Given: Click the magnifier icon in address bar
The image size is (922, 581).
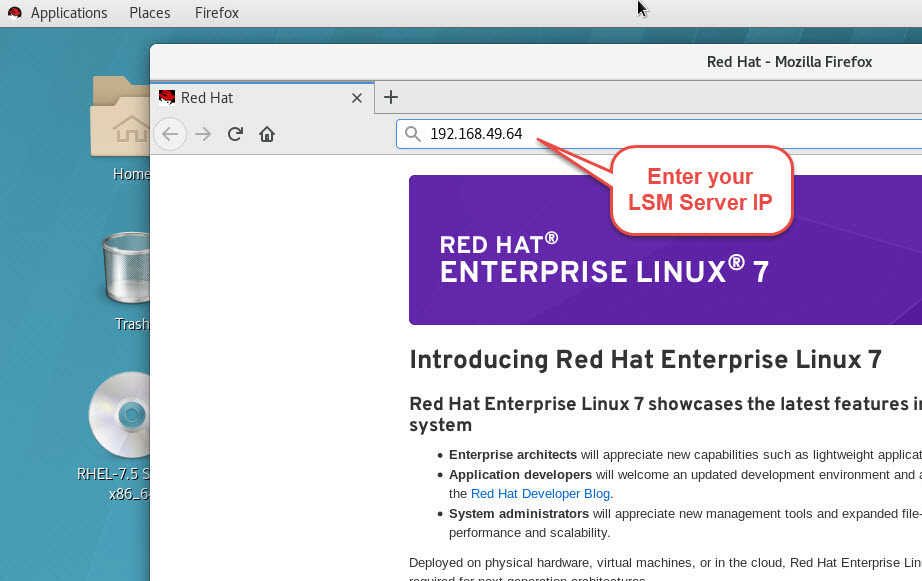Looking at the screenshot, I should 414,134.
